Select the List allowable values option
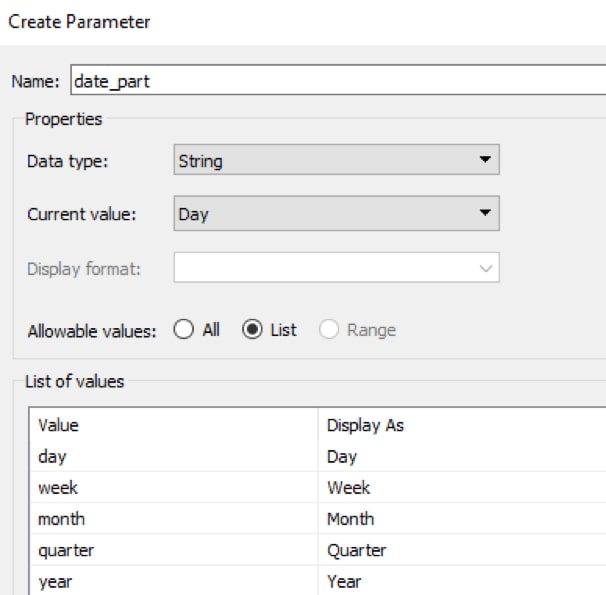Viewport: 606px width, 595px height. [x=253, y=330]
